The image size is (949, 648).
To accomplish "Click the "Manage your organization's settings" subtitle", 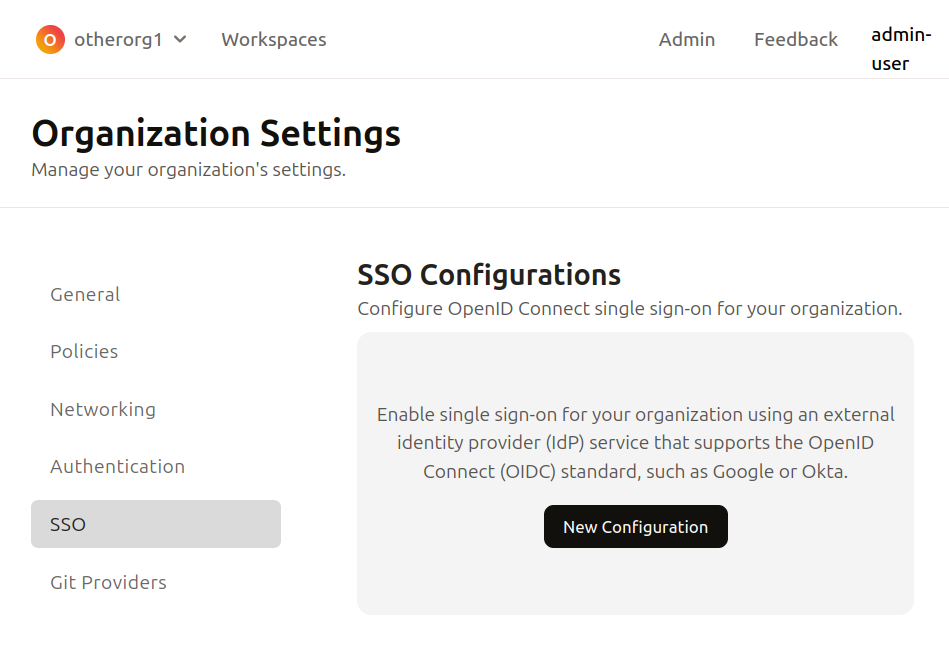I will pos(188,170).
